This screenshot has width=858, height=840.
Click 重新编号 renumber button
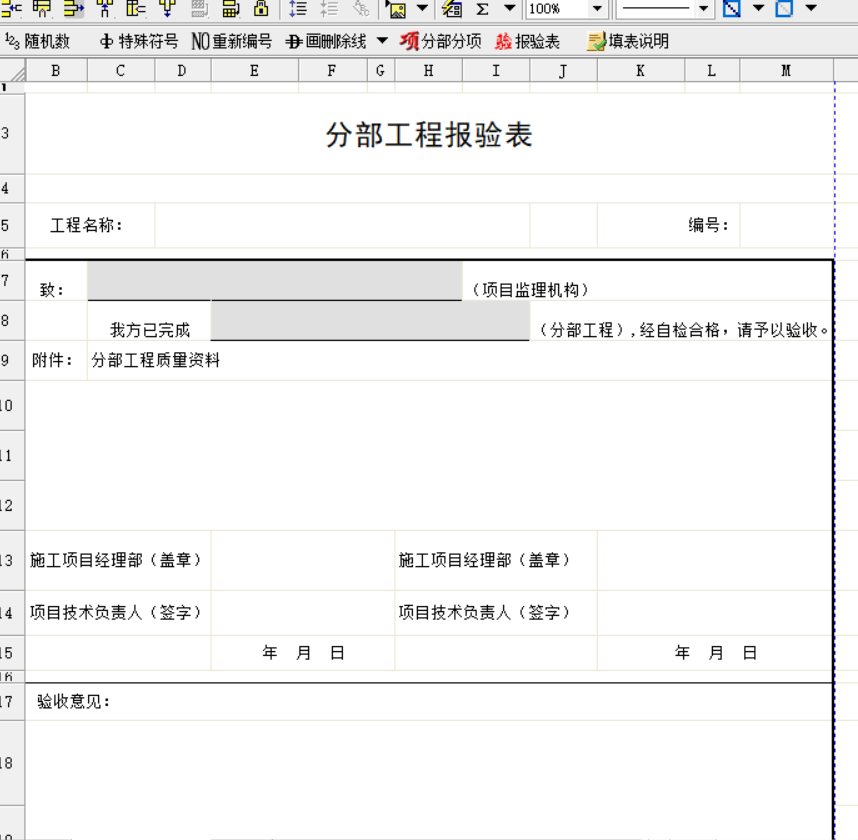pyautogui.click(x=231, y=42)
